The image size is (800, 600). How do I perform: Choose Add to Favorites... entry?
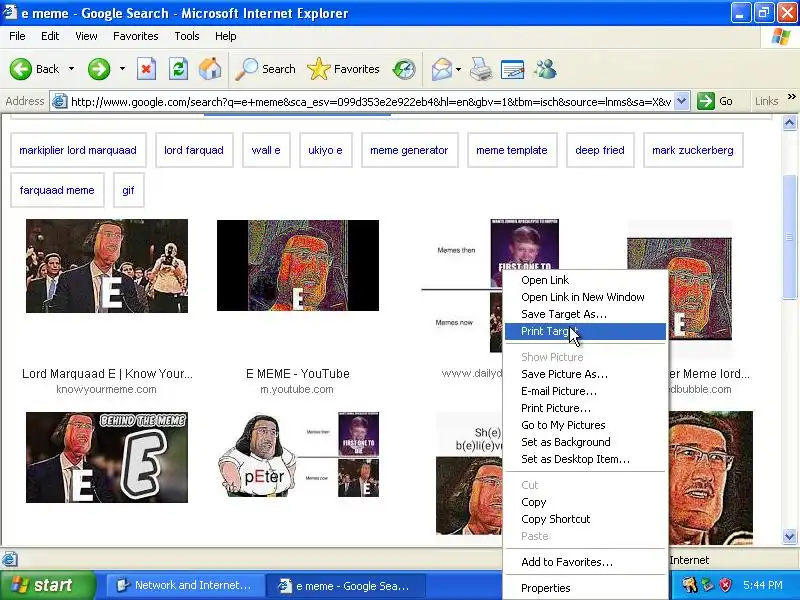pos(585,562)
